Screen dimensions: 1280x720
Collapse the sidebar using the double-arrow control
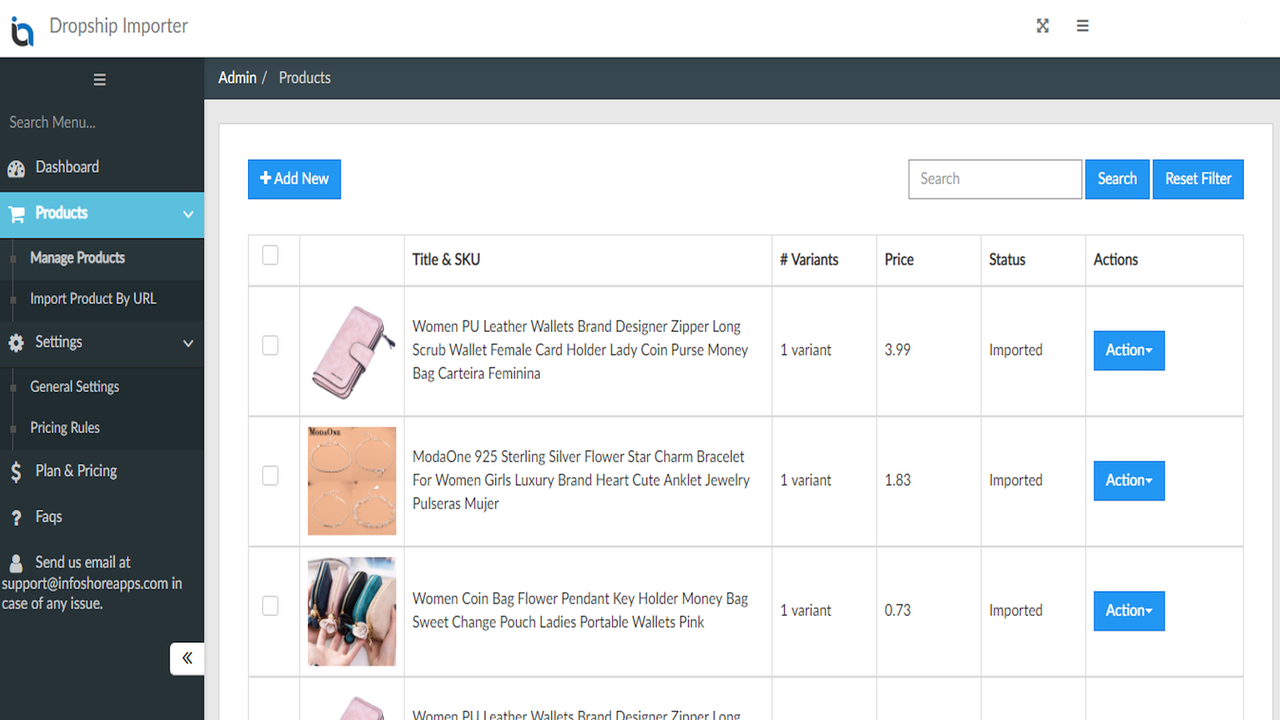click(x=187, y=658)
